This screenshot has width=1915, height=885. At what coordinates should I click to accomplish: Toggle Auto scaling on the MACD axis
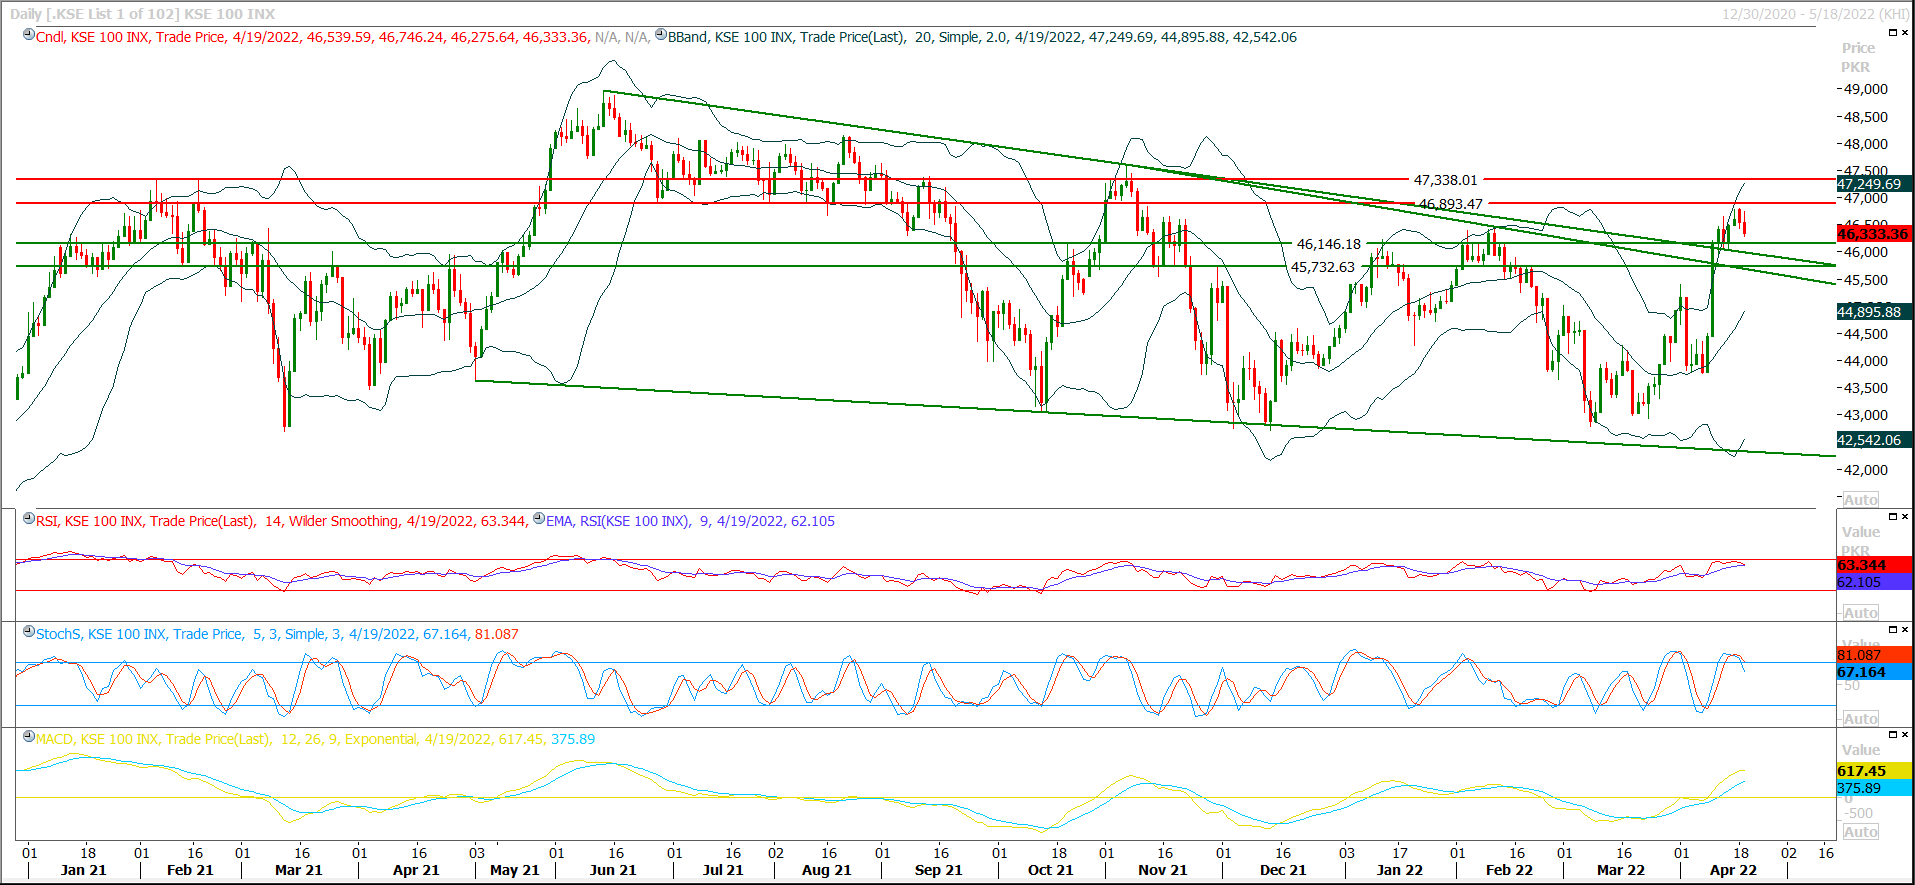pyautogui.click(x=1860, y=832)
